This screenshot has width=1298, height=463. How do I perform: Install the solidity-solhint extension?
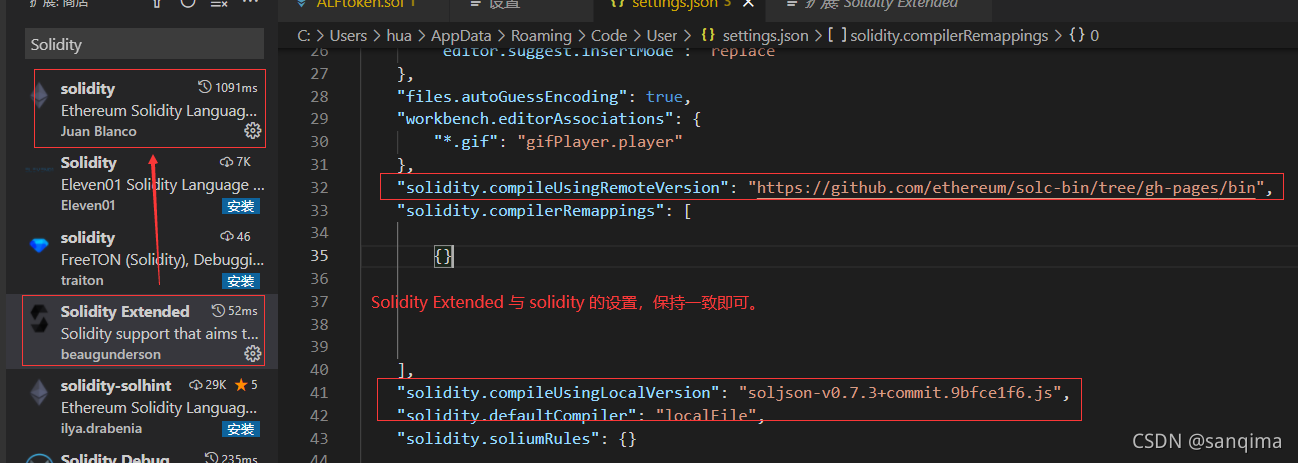click(x=240, y=429)
